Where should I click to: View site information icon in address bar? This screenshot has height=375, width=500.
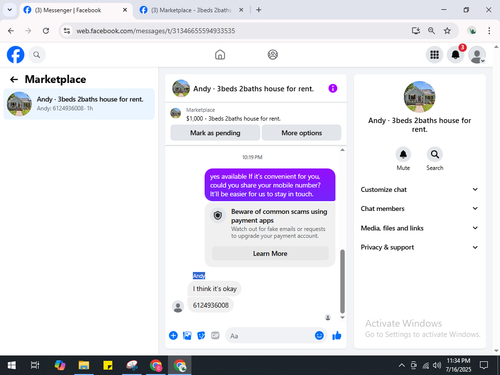coord(67,31)
